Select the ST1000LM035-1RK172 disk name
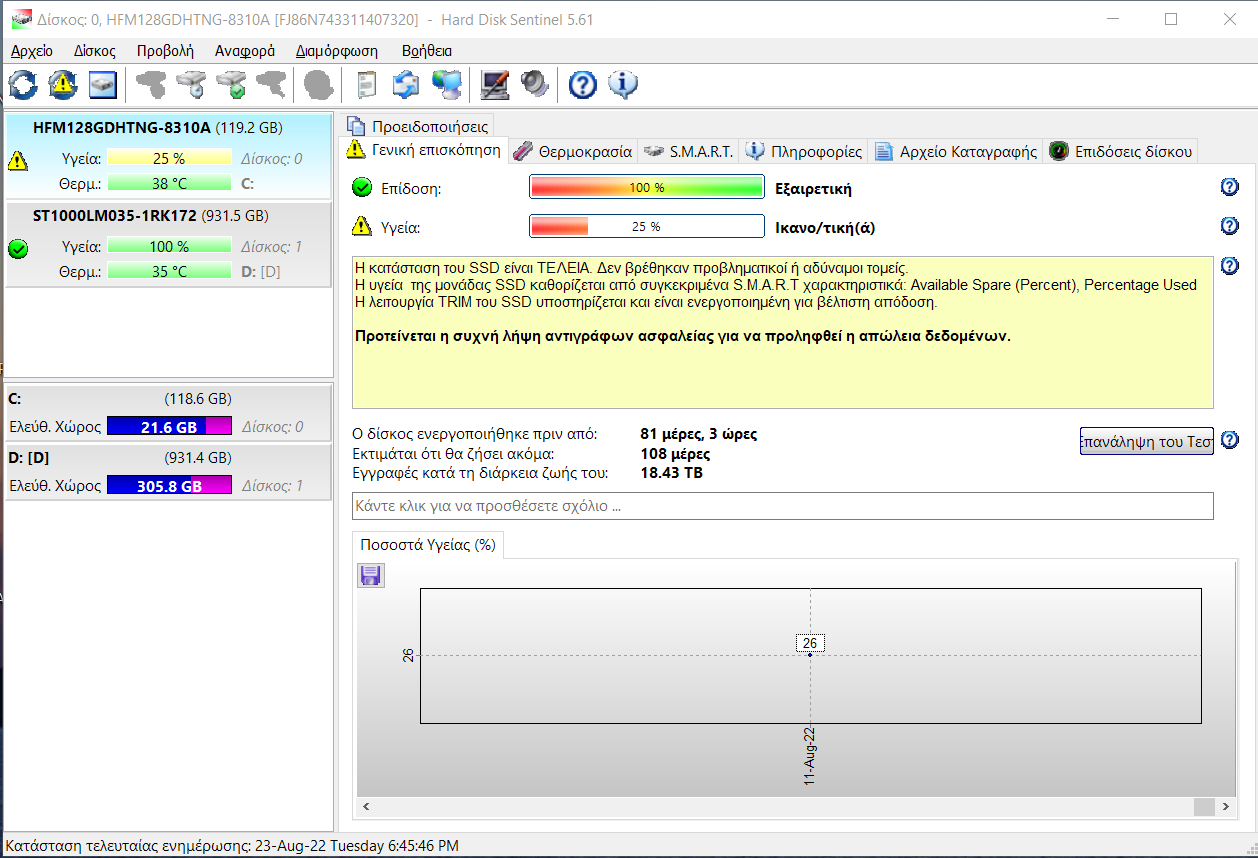 pos(116,215)
